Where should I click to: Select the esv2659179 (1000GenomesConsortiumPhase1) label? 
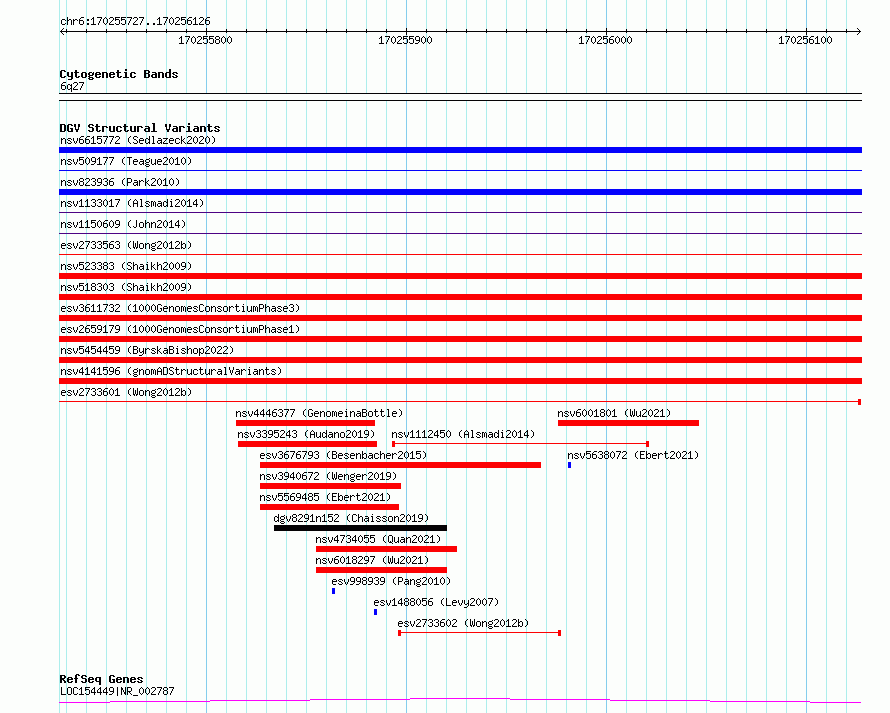tap(180, 329)
